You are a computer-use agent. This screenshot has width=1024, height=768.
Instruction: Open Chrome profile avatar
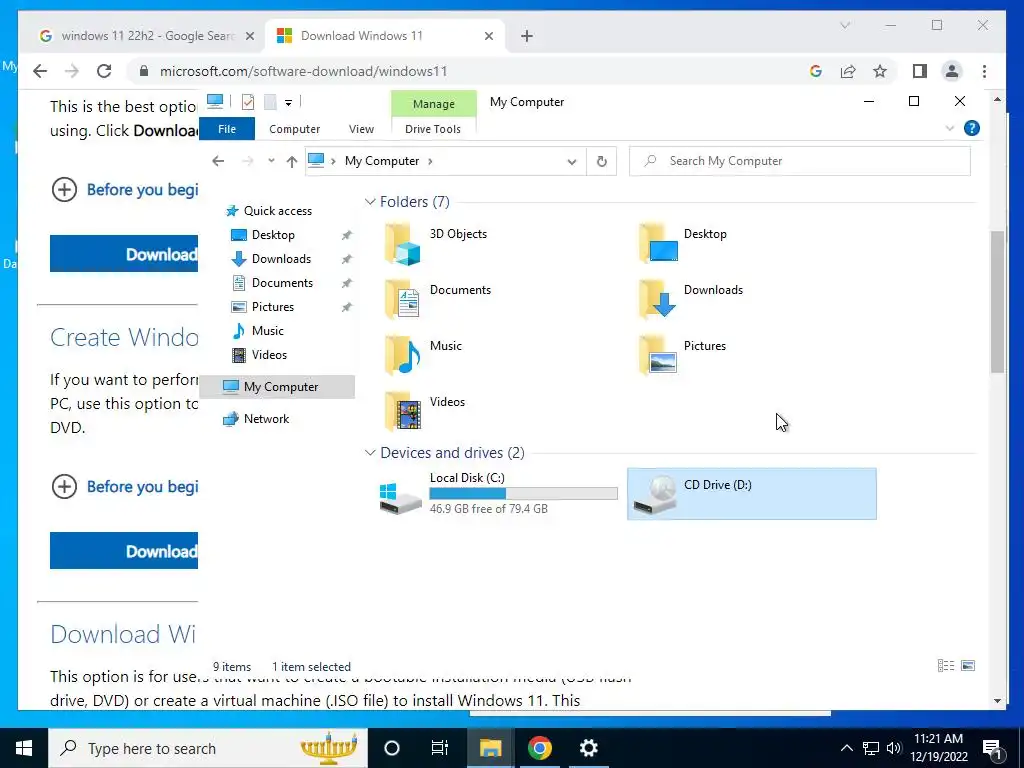point(952,71)
